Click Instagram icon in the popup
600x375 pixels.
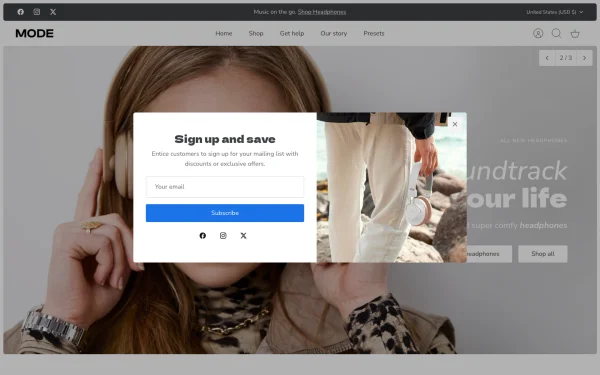tap(223, 236)
